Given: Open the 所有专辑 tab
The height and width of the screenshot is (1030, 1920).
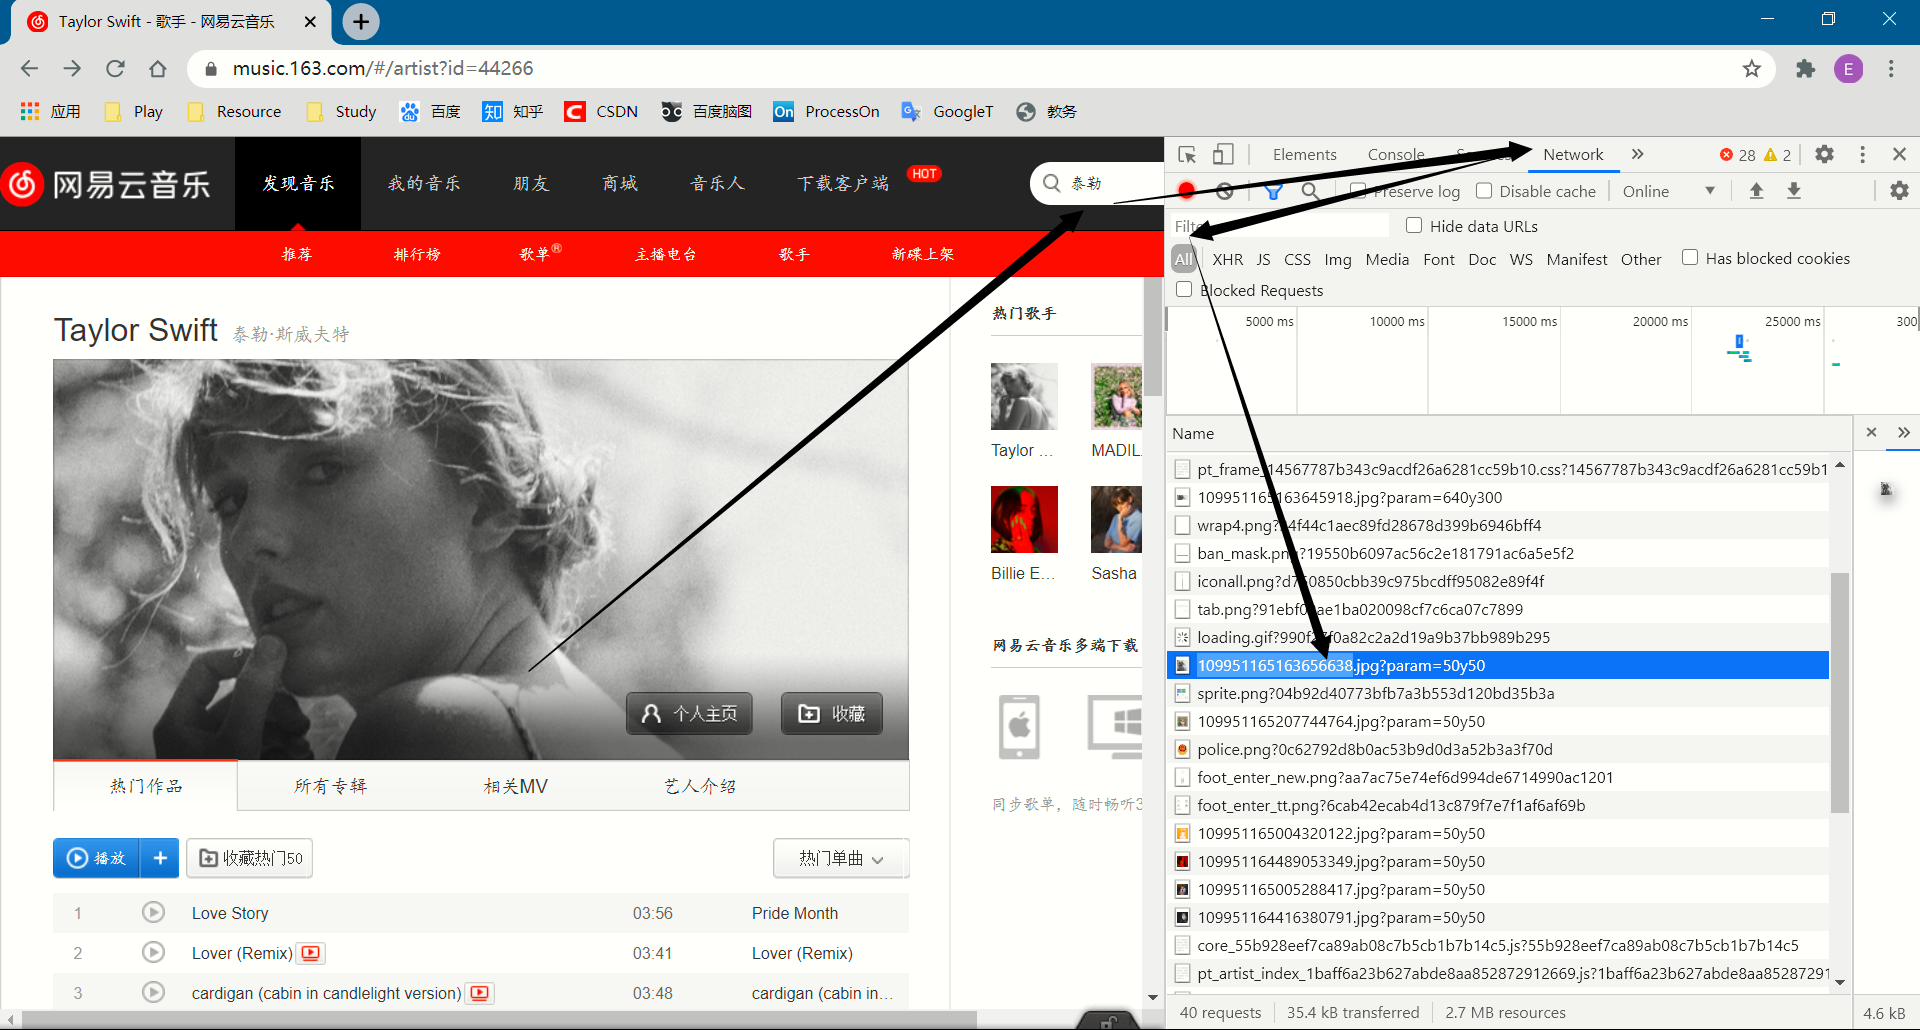Looking at the screenshot, I should pos(331,786).
